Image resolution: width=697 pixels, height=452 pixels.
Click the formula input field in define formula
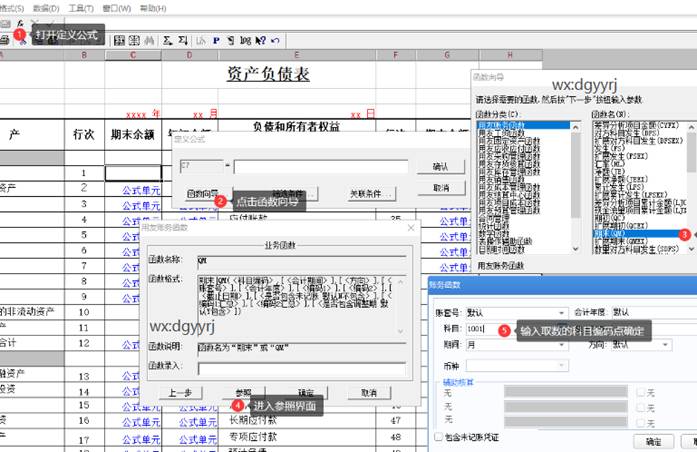click(x=321, y=167)
